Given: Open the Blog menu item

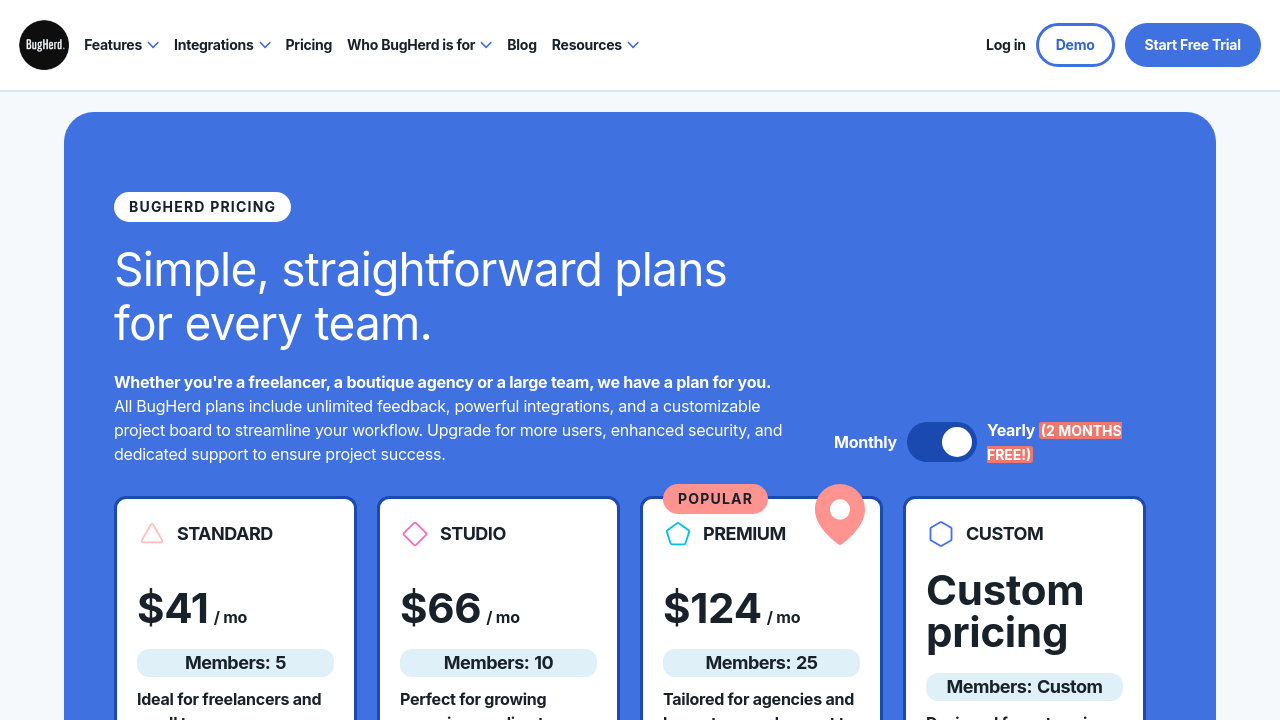Looking at the screenshot, I should pos(522,45).
